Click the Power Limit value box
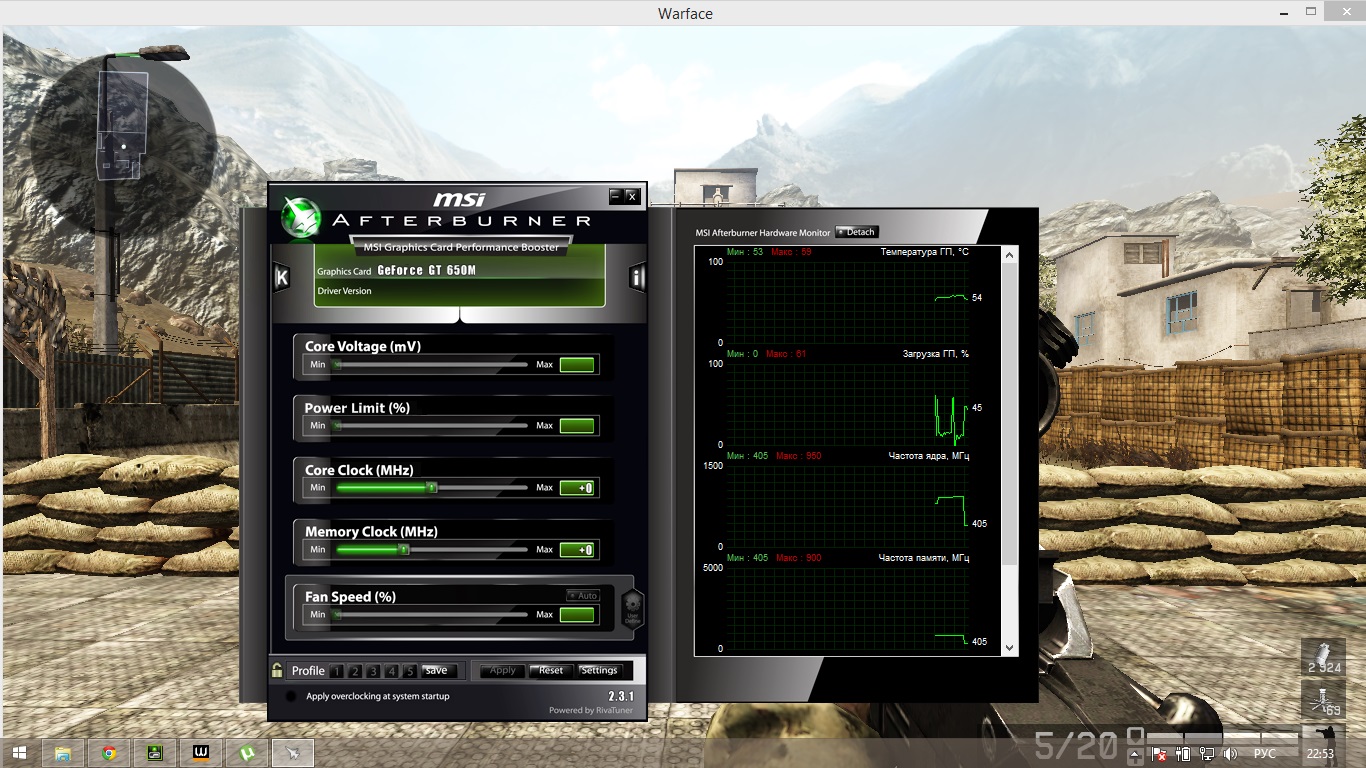Screen dimensions: 1366x768 click(x=578, y=426)
